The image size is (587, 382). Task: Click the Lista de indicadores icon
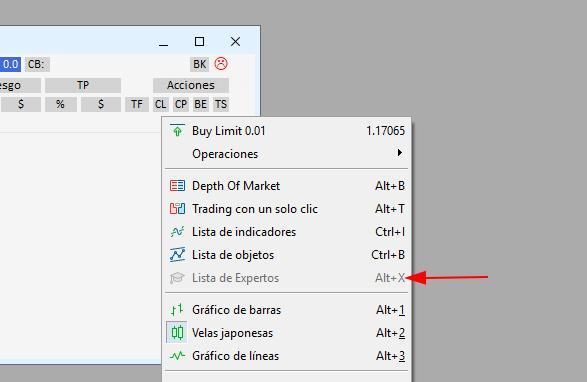tap(177, 231)
